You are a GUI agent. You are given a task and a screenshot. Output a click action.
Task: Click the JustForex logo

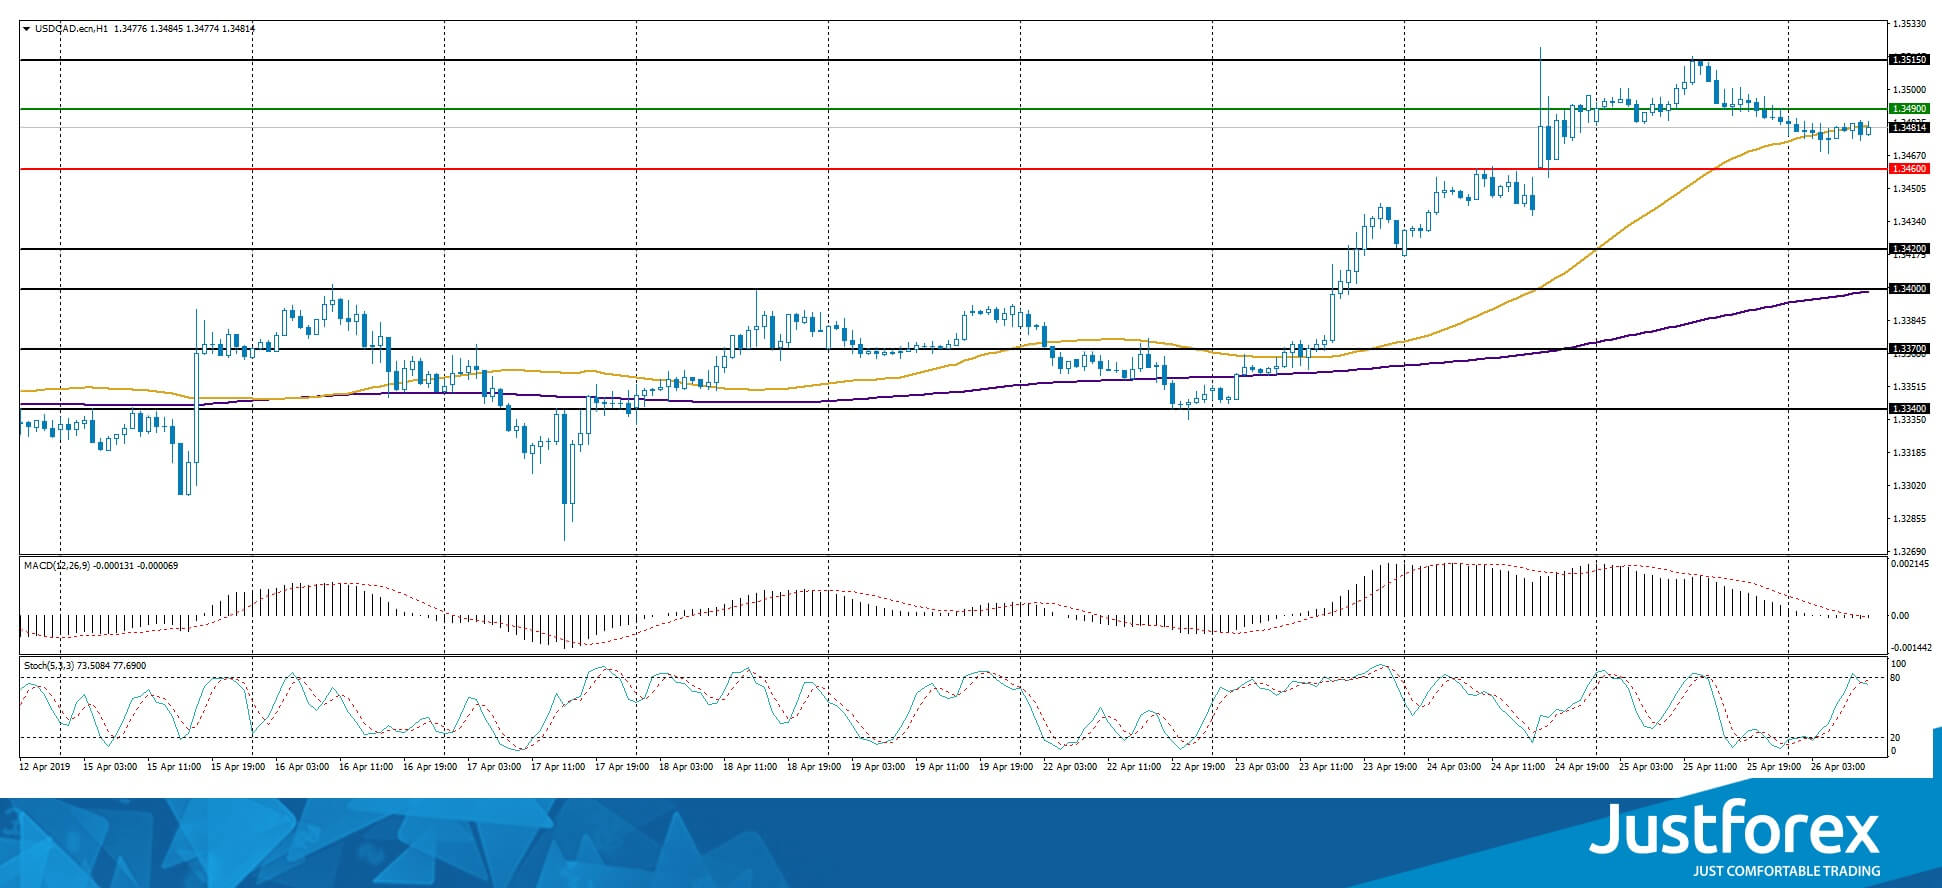point(1735,839)
